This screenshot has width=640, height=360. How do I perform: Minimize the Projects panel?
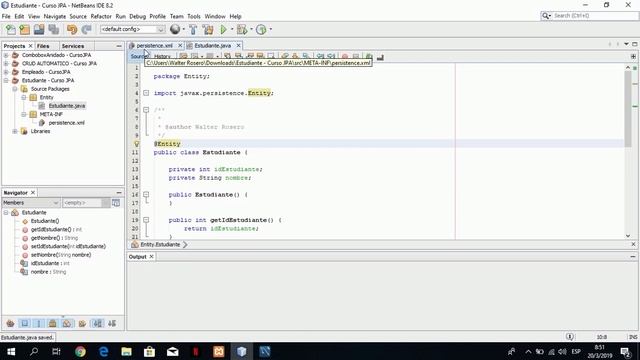(x=119, y=46)
